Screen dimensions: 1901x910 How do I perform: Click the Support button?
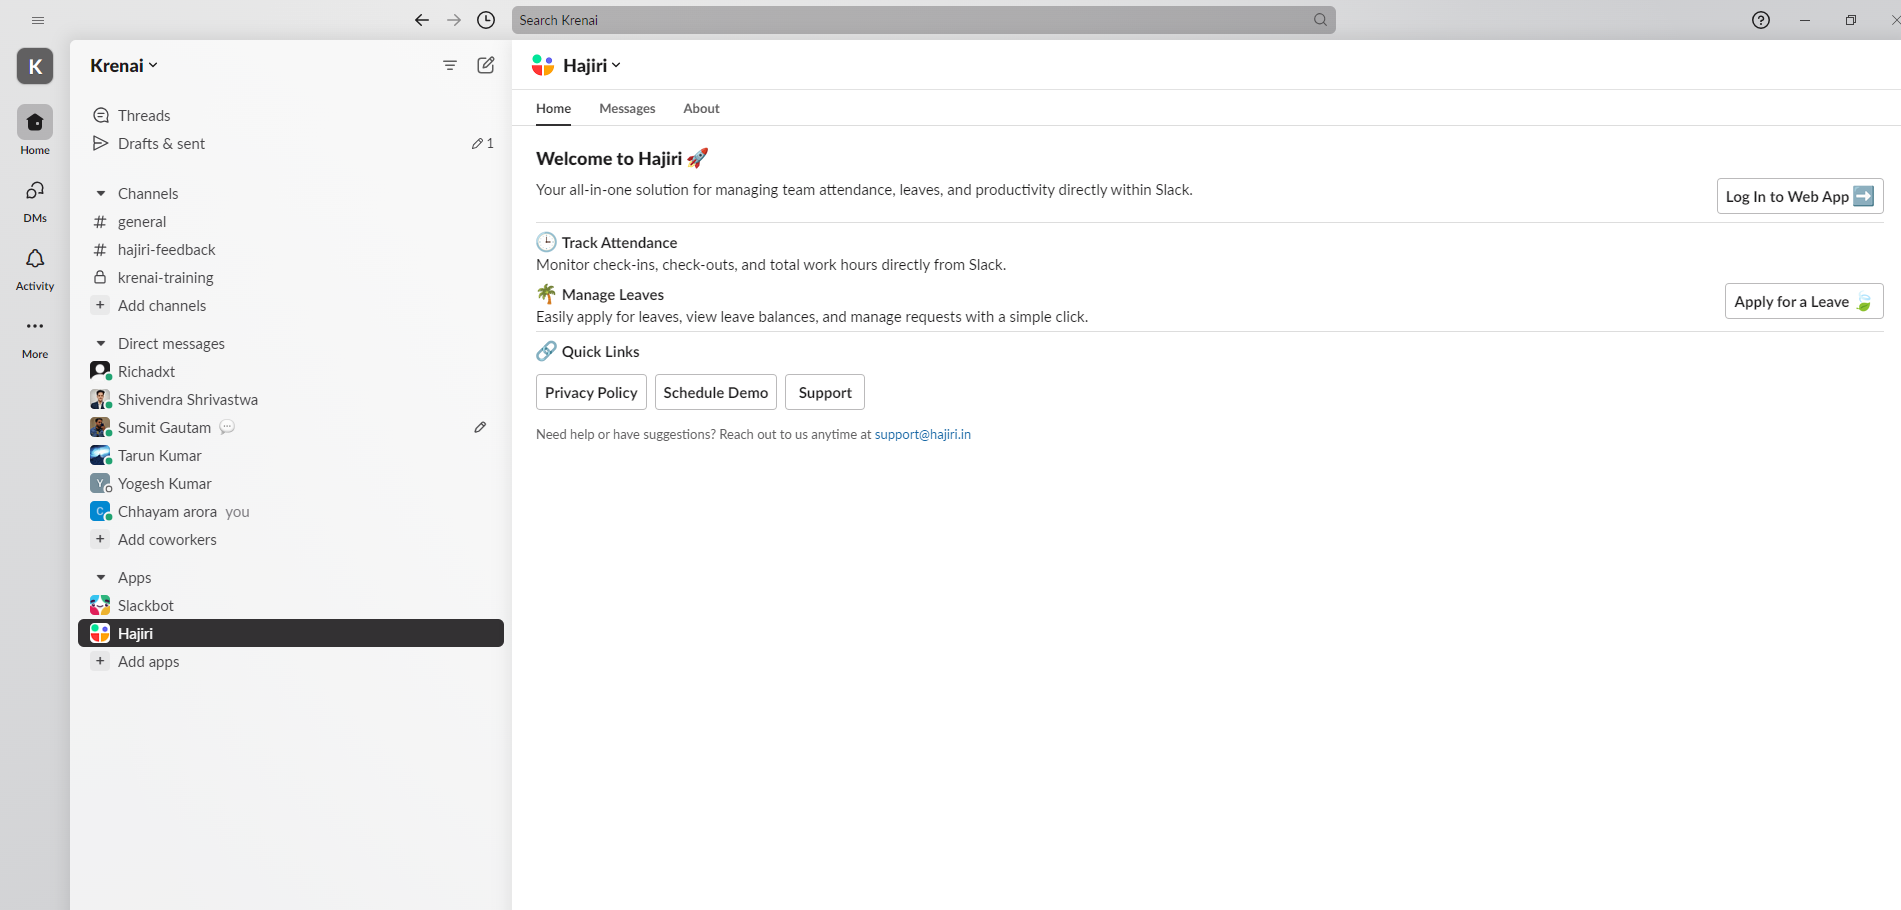click(825, 392)
